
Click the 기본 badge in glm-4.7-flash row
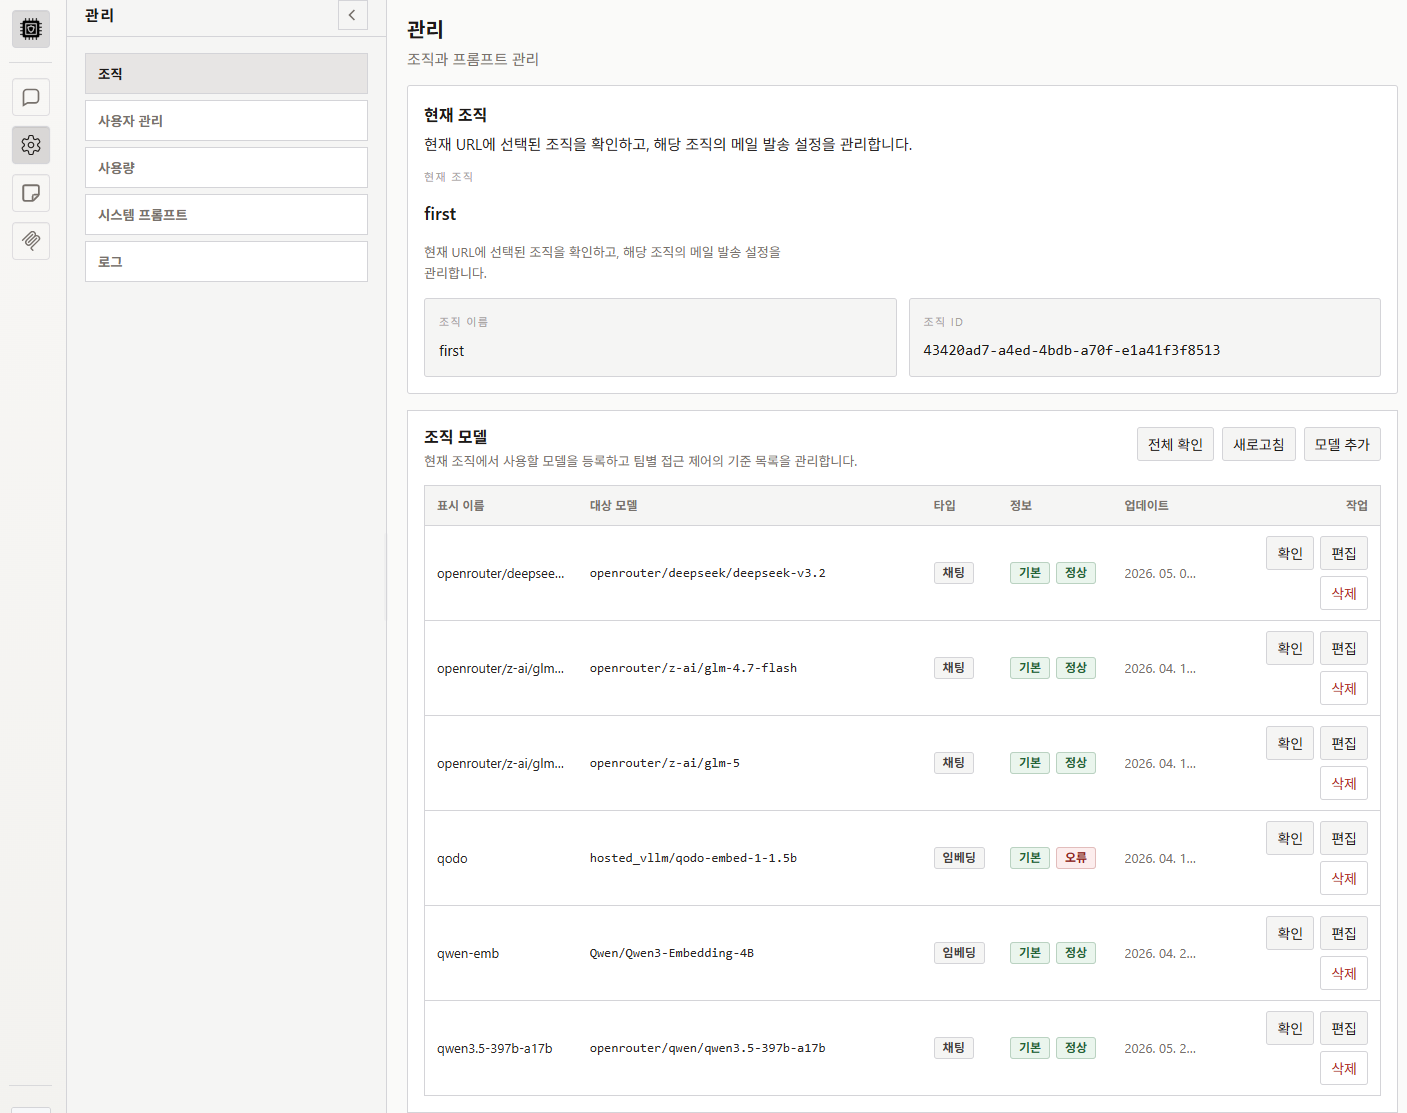point(1030,668)
